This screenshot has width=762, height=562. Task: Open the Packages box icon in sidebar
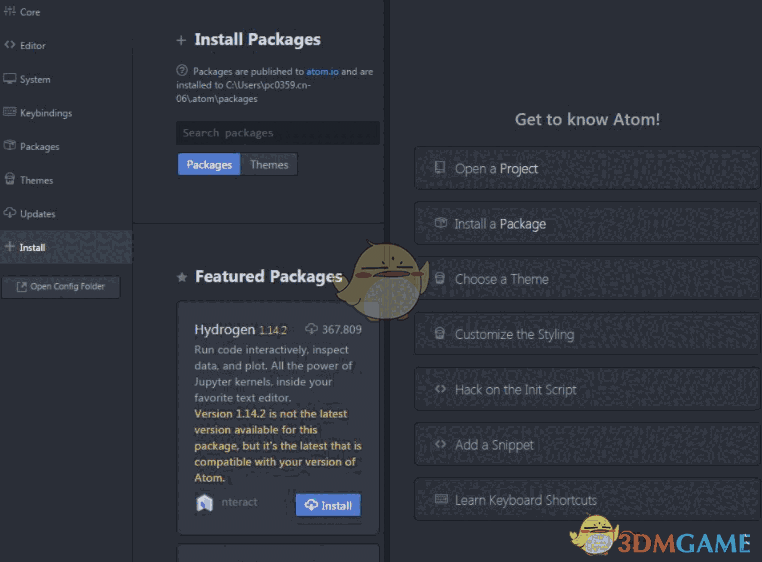(x=9, y=145)
